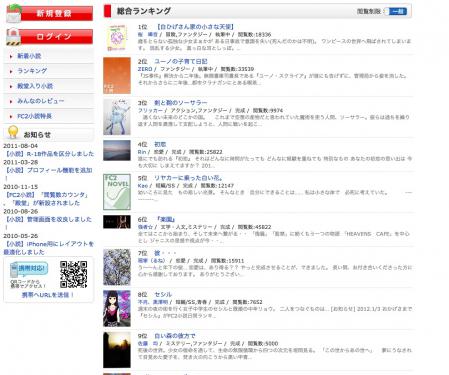449x375 pixels.
Task: Click the rank 4 sunset cover thumbnail
Action: pyautogui.click(x=117, y=150)
